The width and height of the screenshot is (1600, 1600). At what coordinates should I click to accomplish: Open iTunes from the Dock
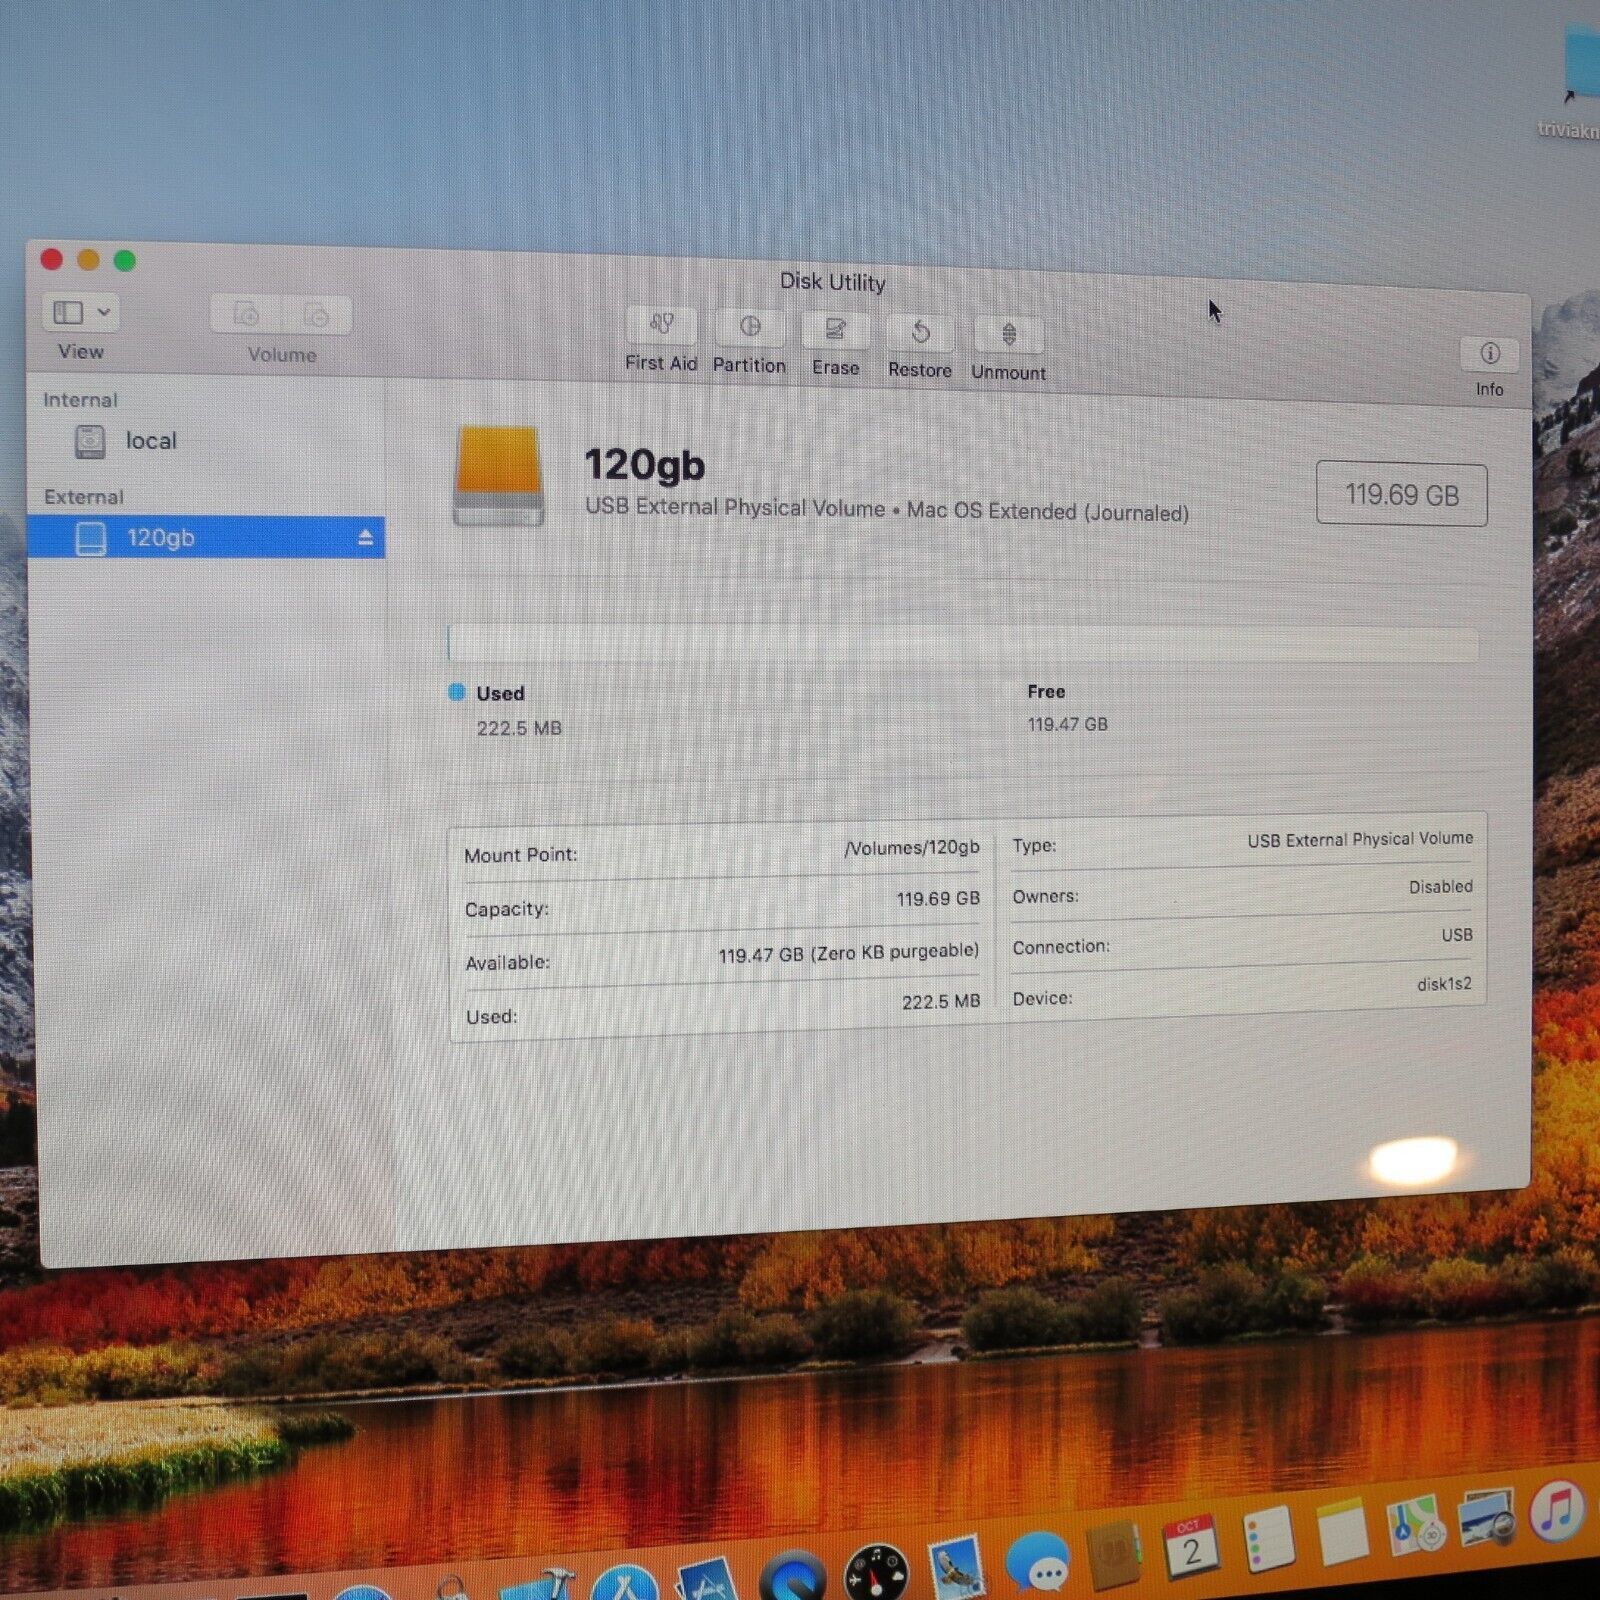click(1557, 1510)
